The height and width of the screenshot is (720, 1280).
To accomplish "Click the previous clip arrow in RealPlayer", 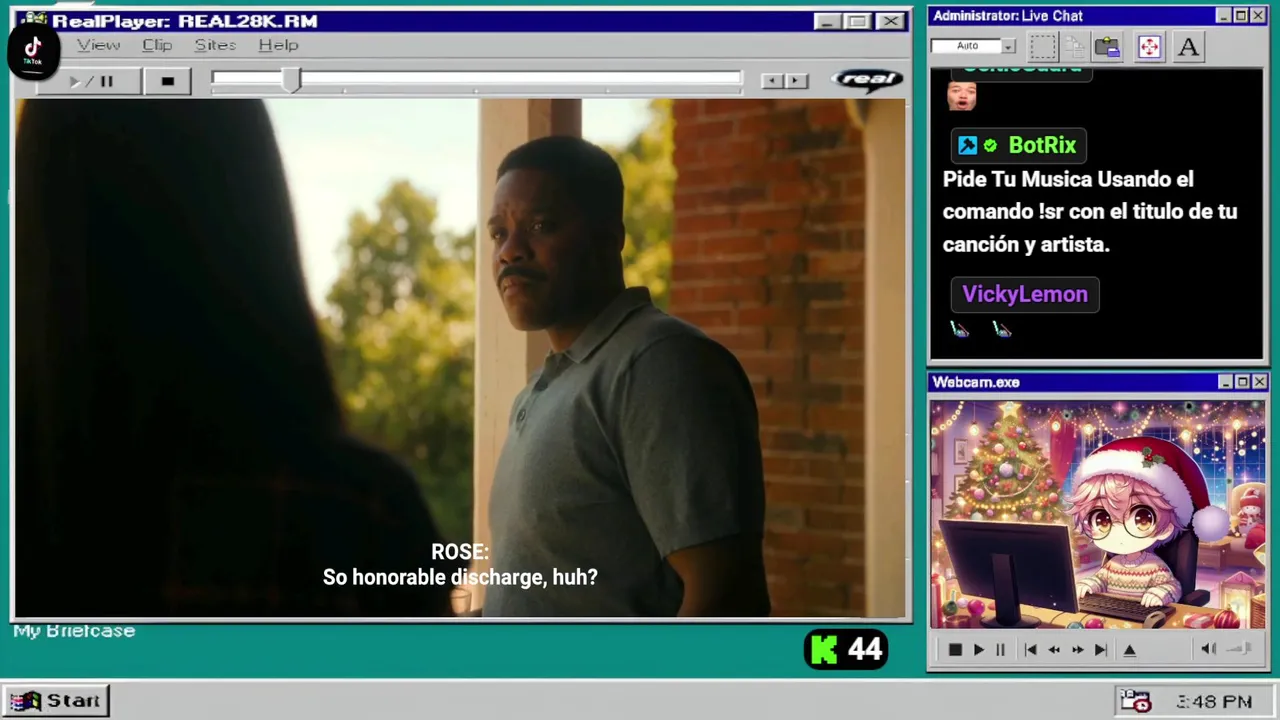I will 771,81.
